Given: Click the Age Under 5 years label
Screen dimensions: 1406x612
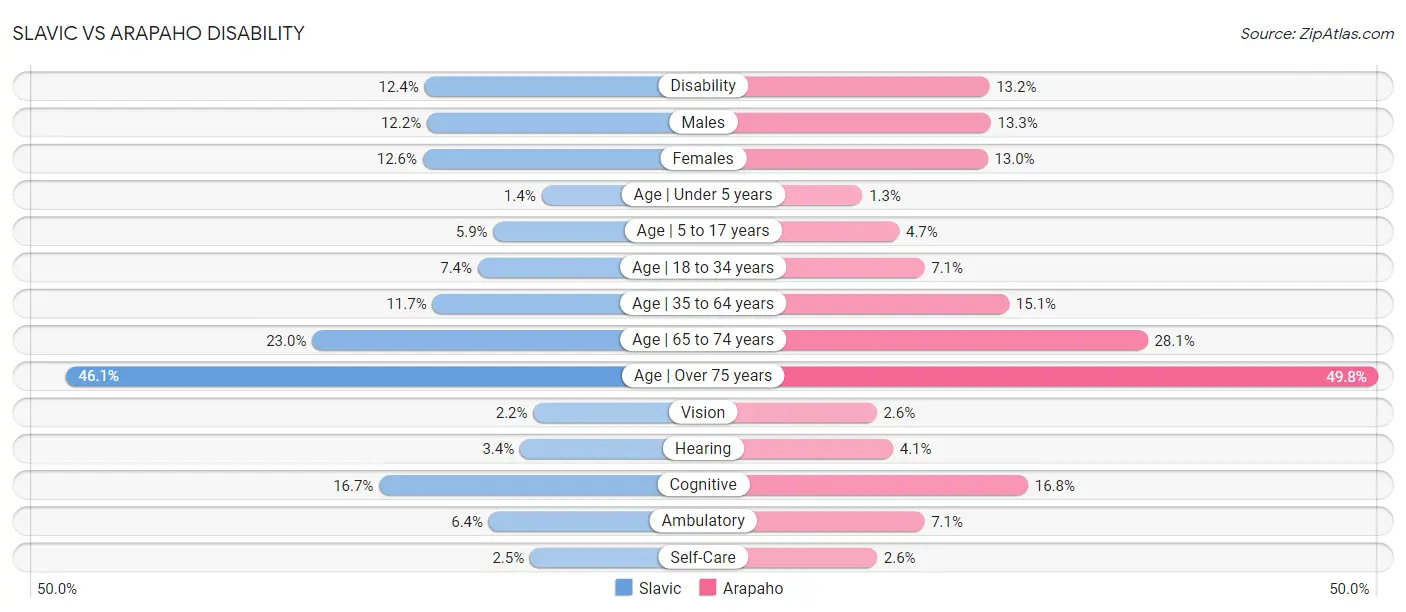Looking at the screenshot, I should click(x=703, y=195).
